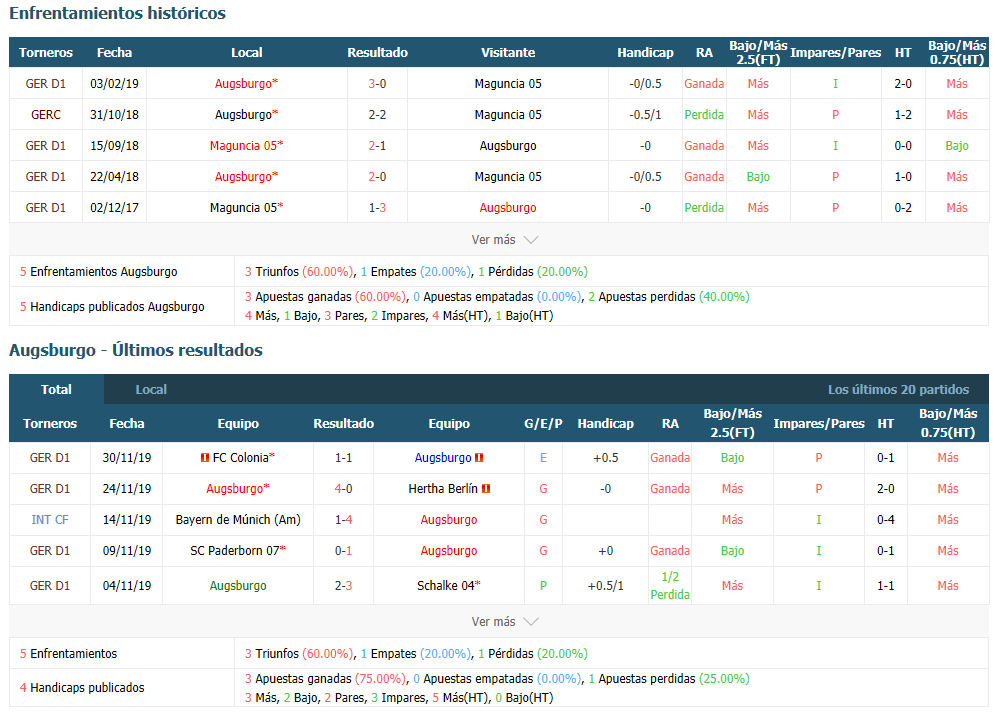This screenshot has width=1000, height=720.
Task: Switch to the Local tab
Action: (151, 390)
